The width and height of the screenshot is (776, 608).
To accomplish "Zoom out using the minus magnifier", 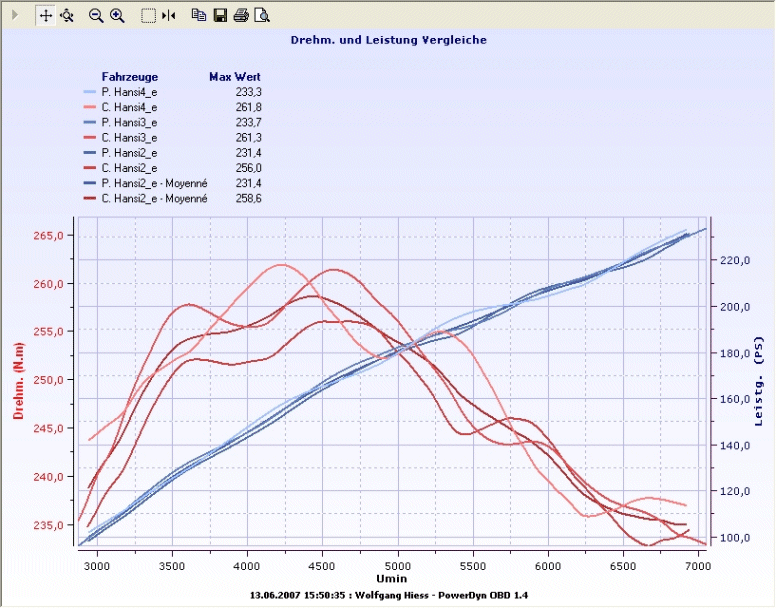I will coord(96,15).
